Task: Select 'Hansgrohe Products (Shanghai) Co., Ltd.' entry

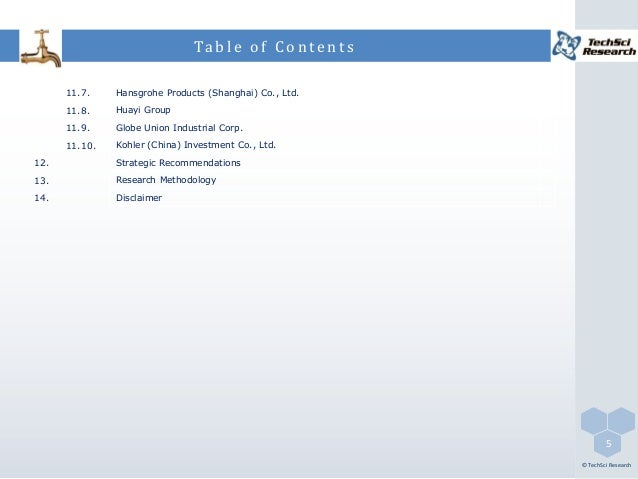Action: pos(207,93)
